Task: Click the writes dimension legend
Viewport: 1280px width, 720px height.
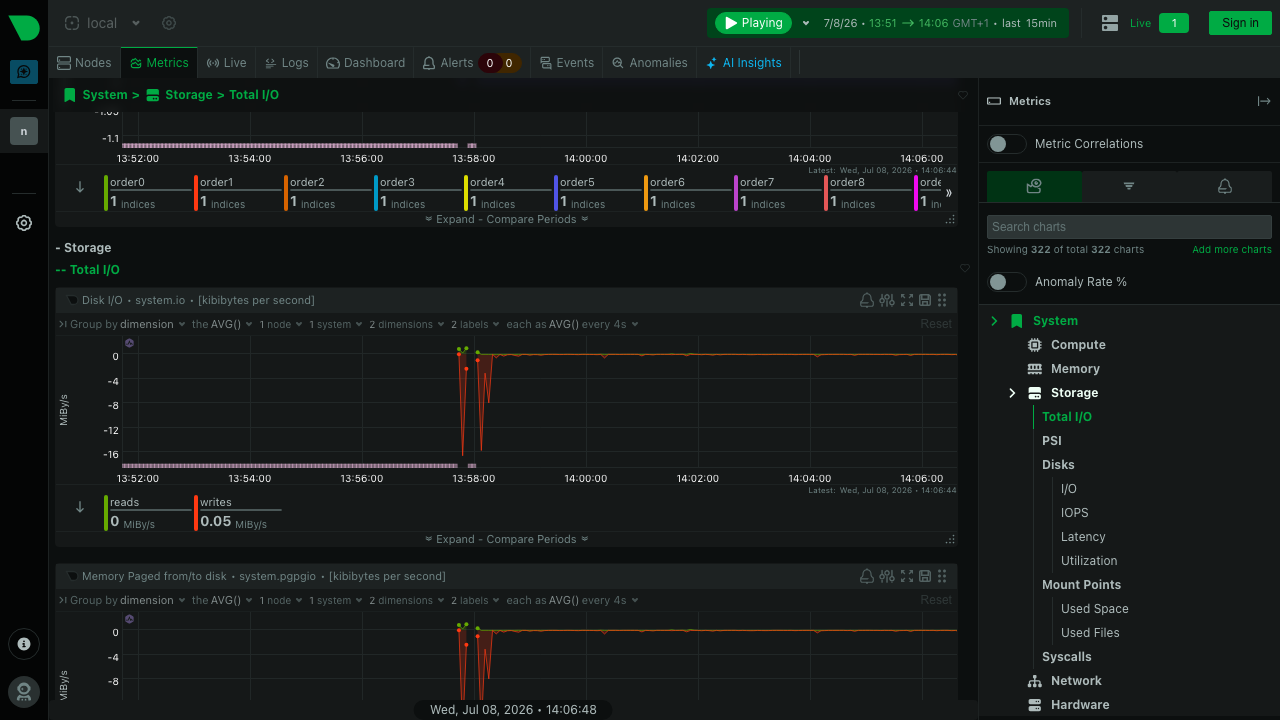Action: tap(239, 512)
